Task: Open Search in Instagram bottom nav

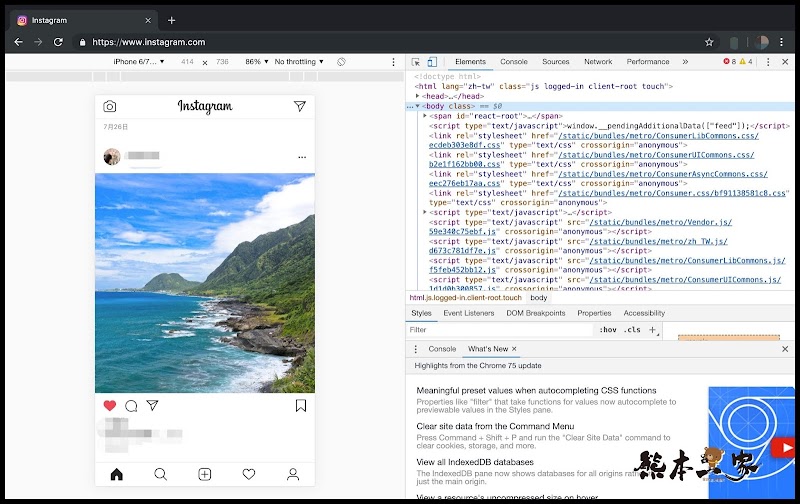Action: coord(161,474)
